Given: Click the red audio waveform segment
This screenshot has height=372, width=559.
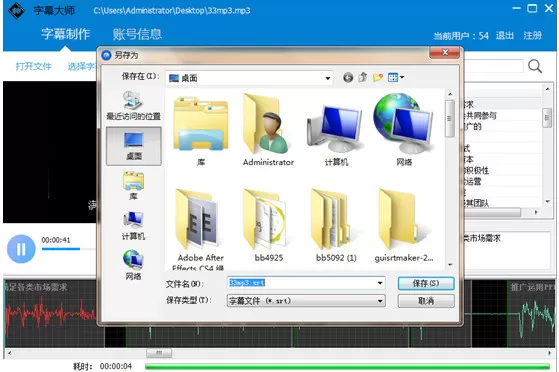Looking at the screenshot, I should (x=50, y=314).
